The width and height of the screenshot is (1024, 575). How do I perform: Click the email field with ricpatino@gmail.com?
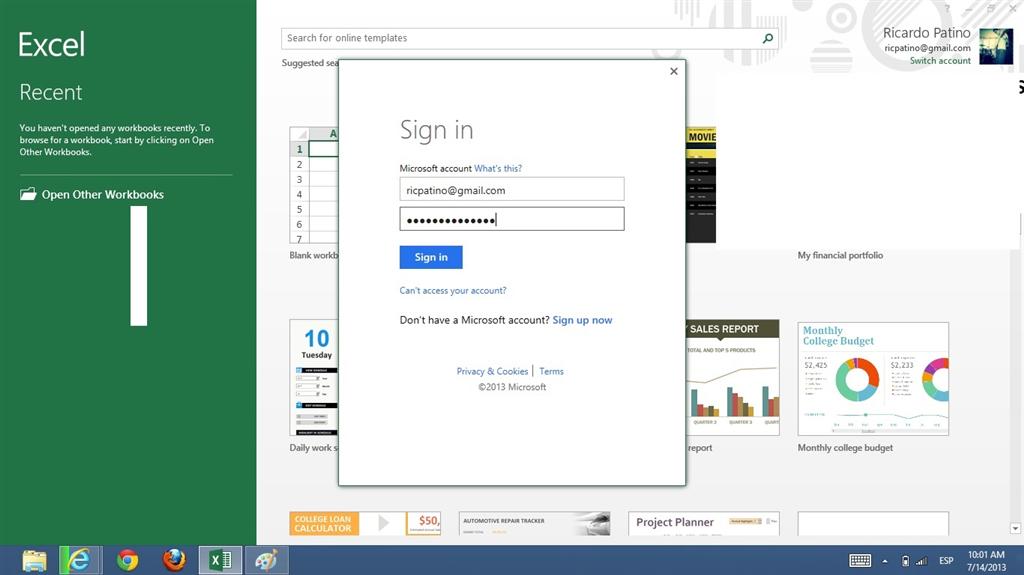tap(512, 189)
